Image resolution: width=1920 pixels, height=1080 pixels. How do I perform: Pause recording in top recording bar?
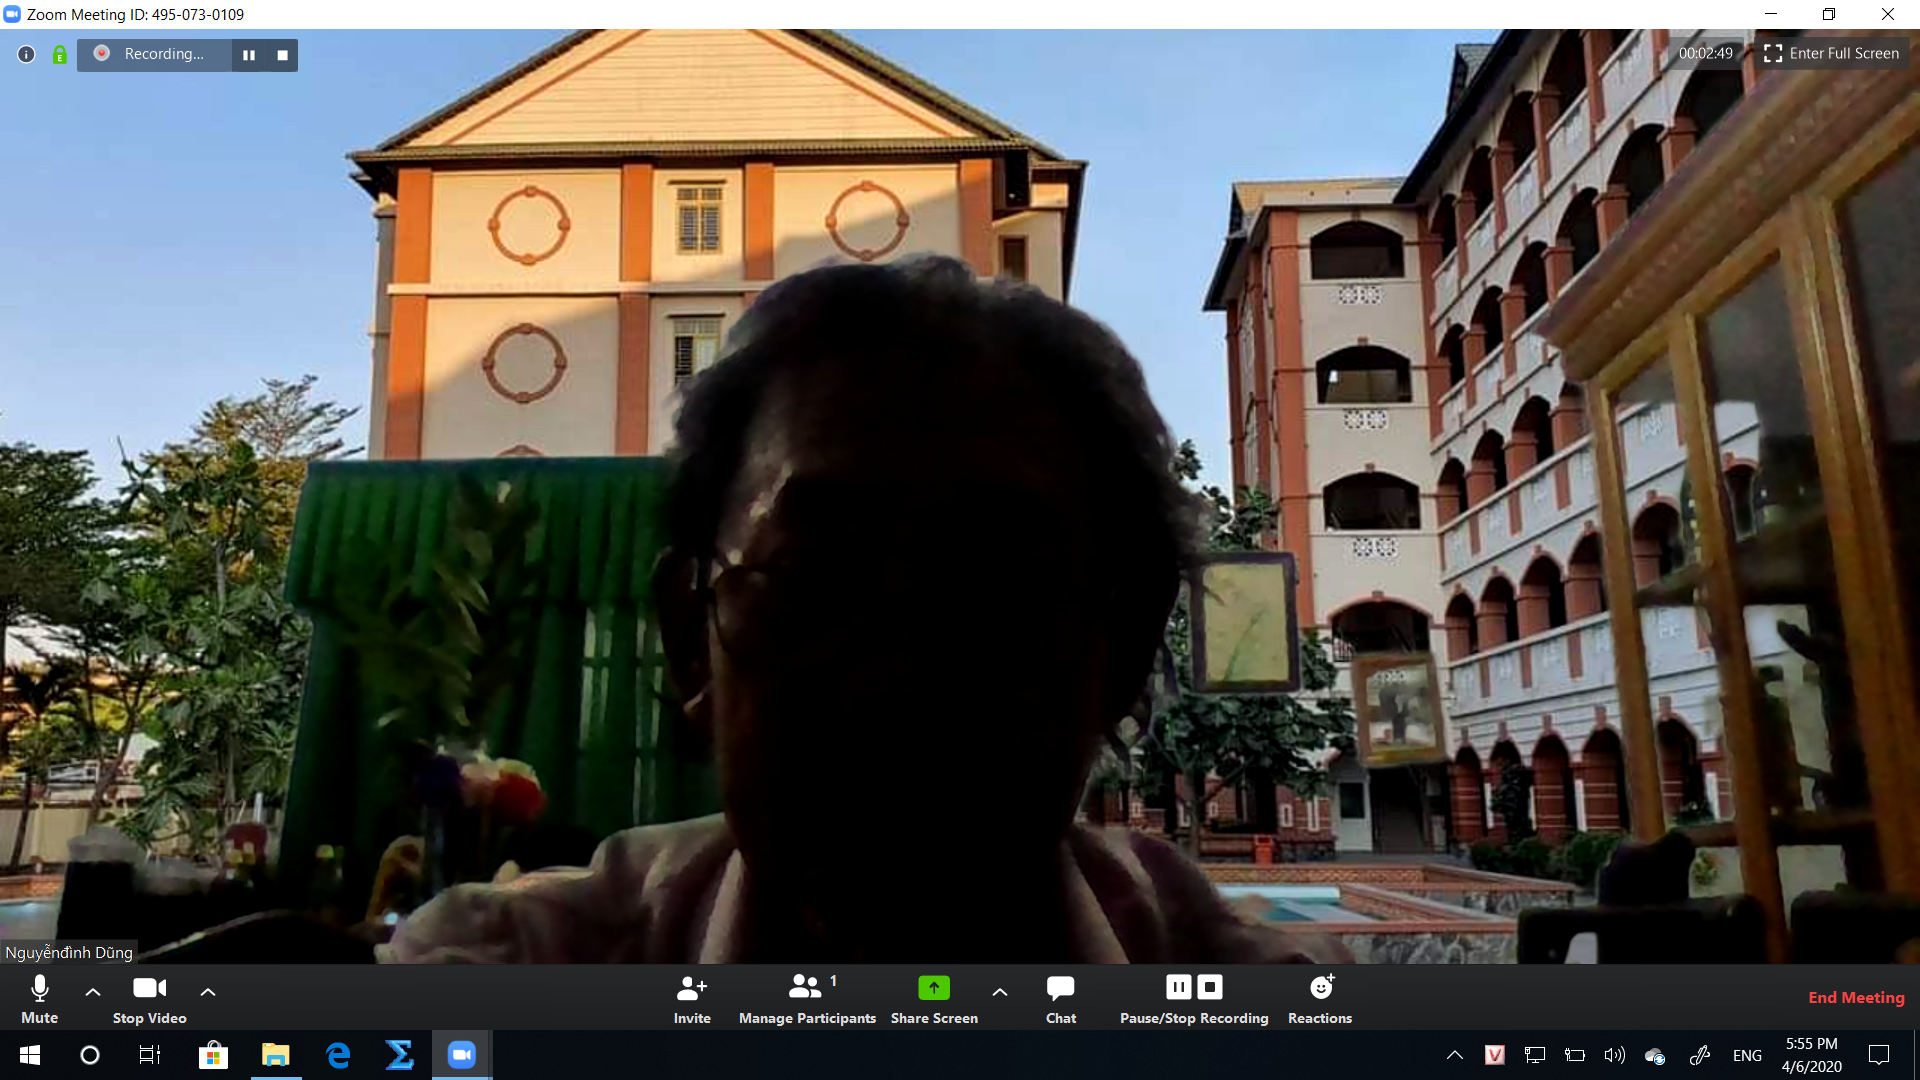point(249,55)
